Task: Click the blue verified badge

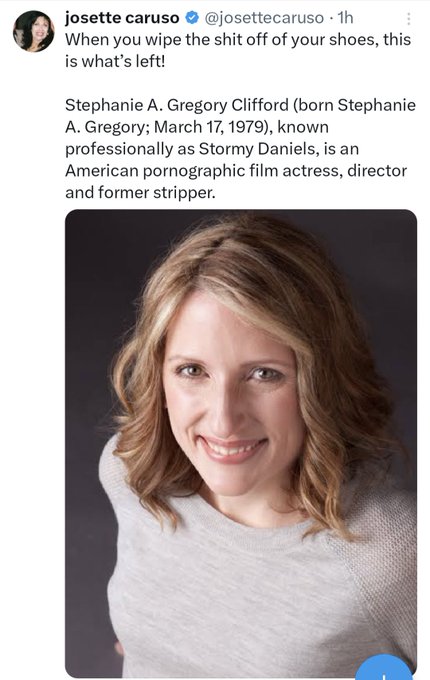Action: tap(192, 18)
